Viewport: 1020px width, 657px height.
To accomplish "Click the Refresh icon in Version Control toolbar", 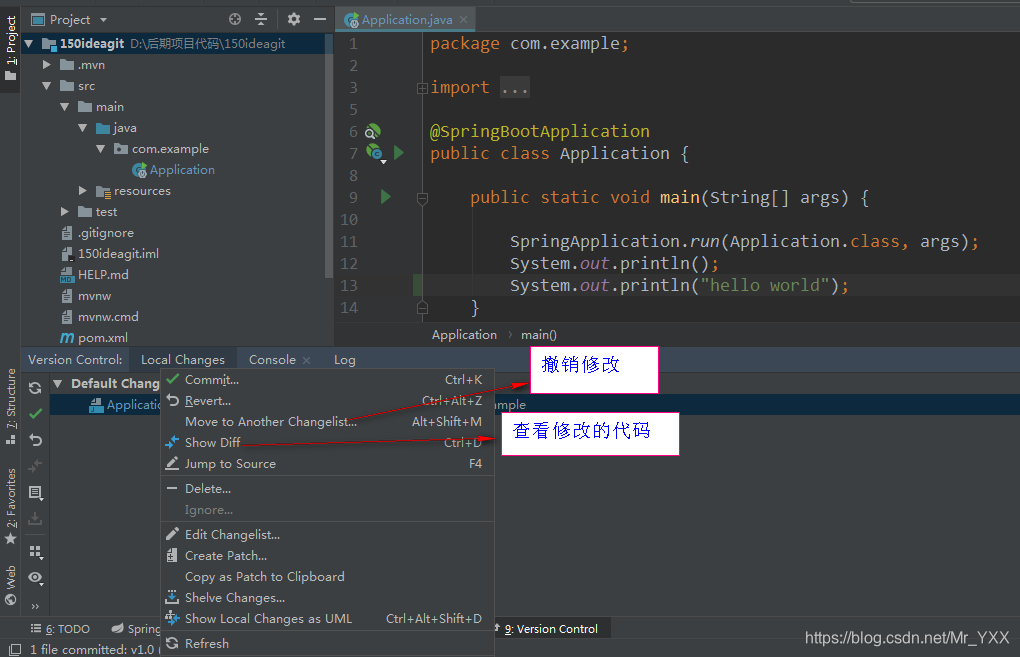I will (x=35, y=388).
